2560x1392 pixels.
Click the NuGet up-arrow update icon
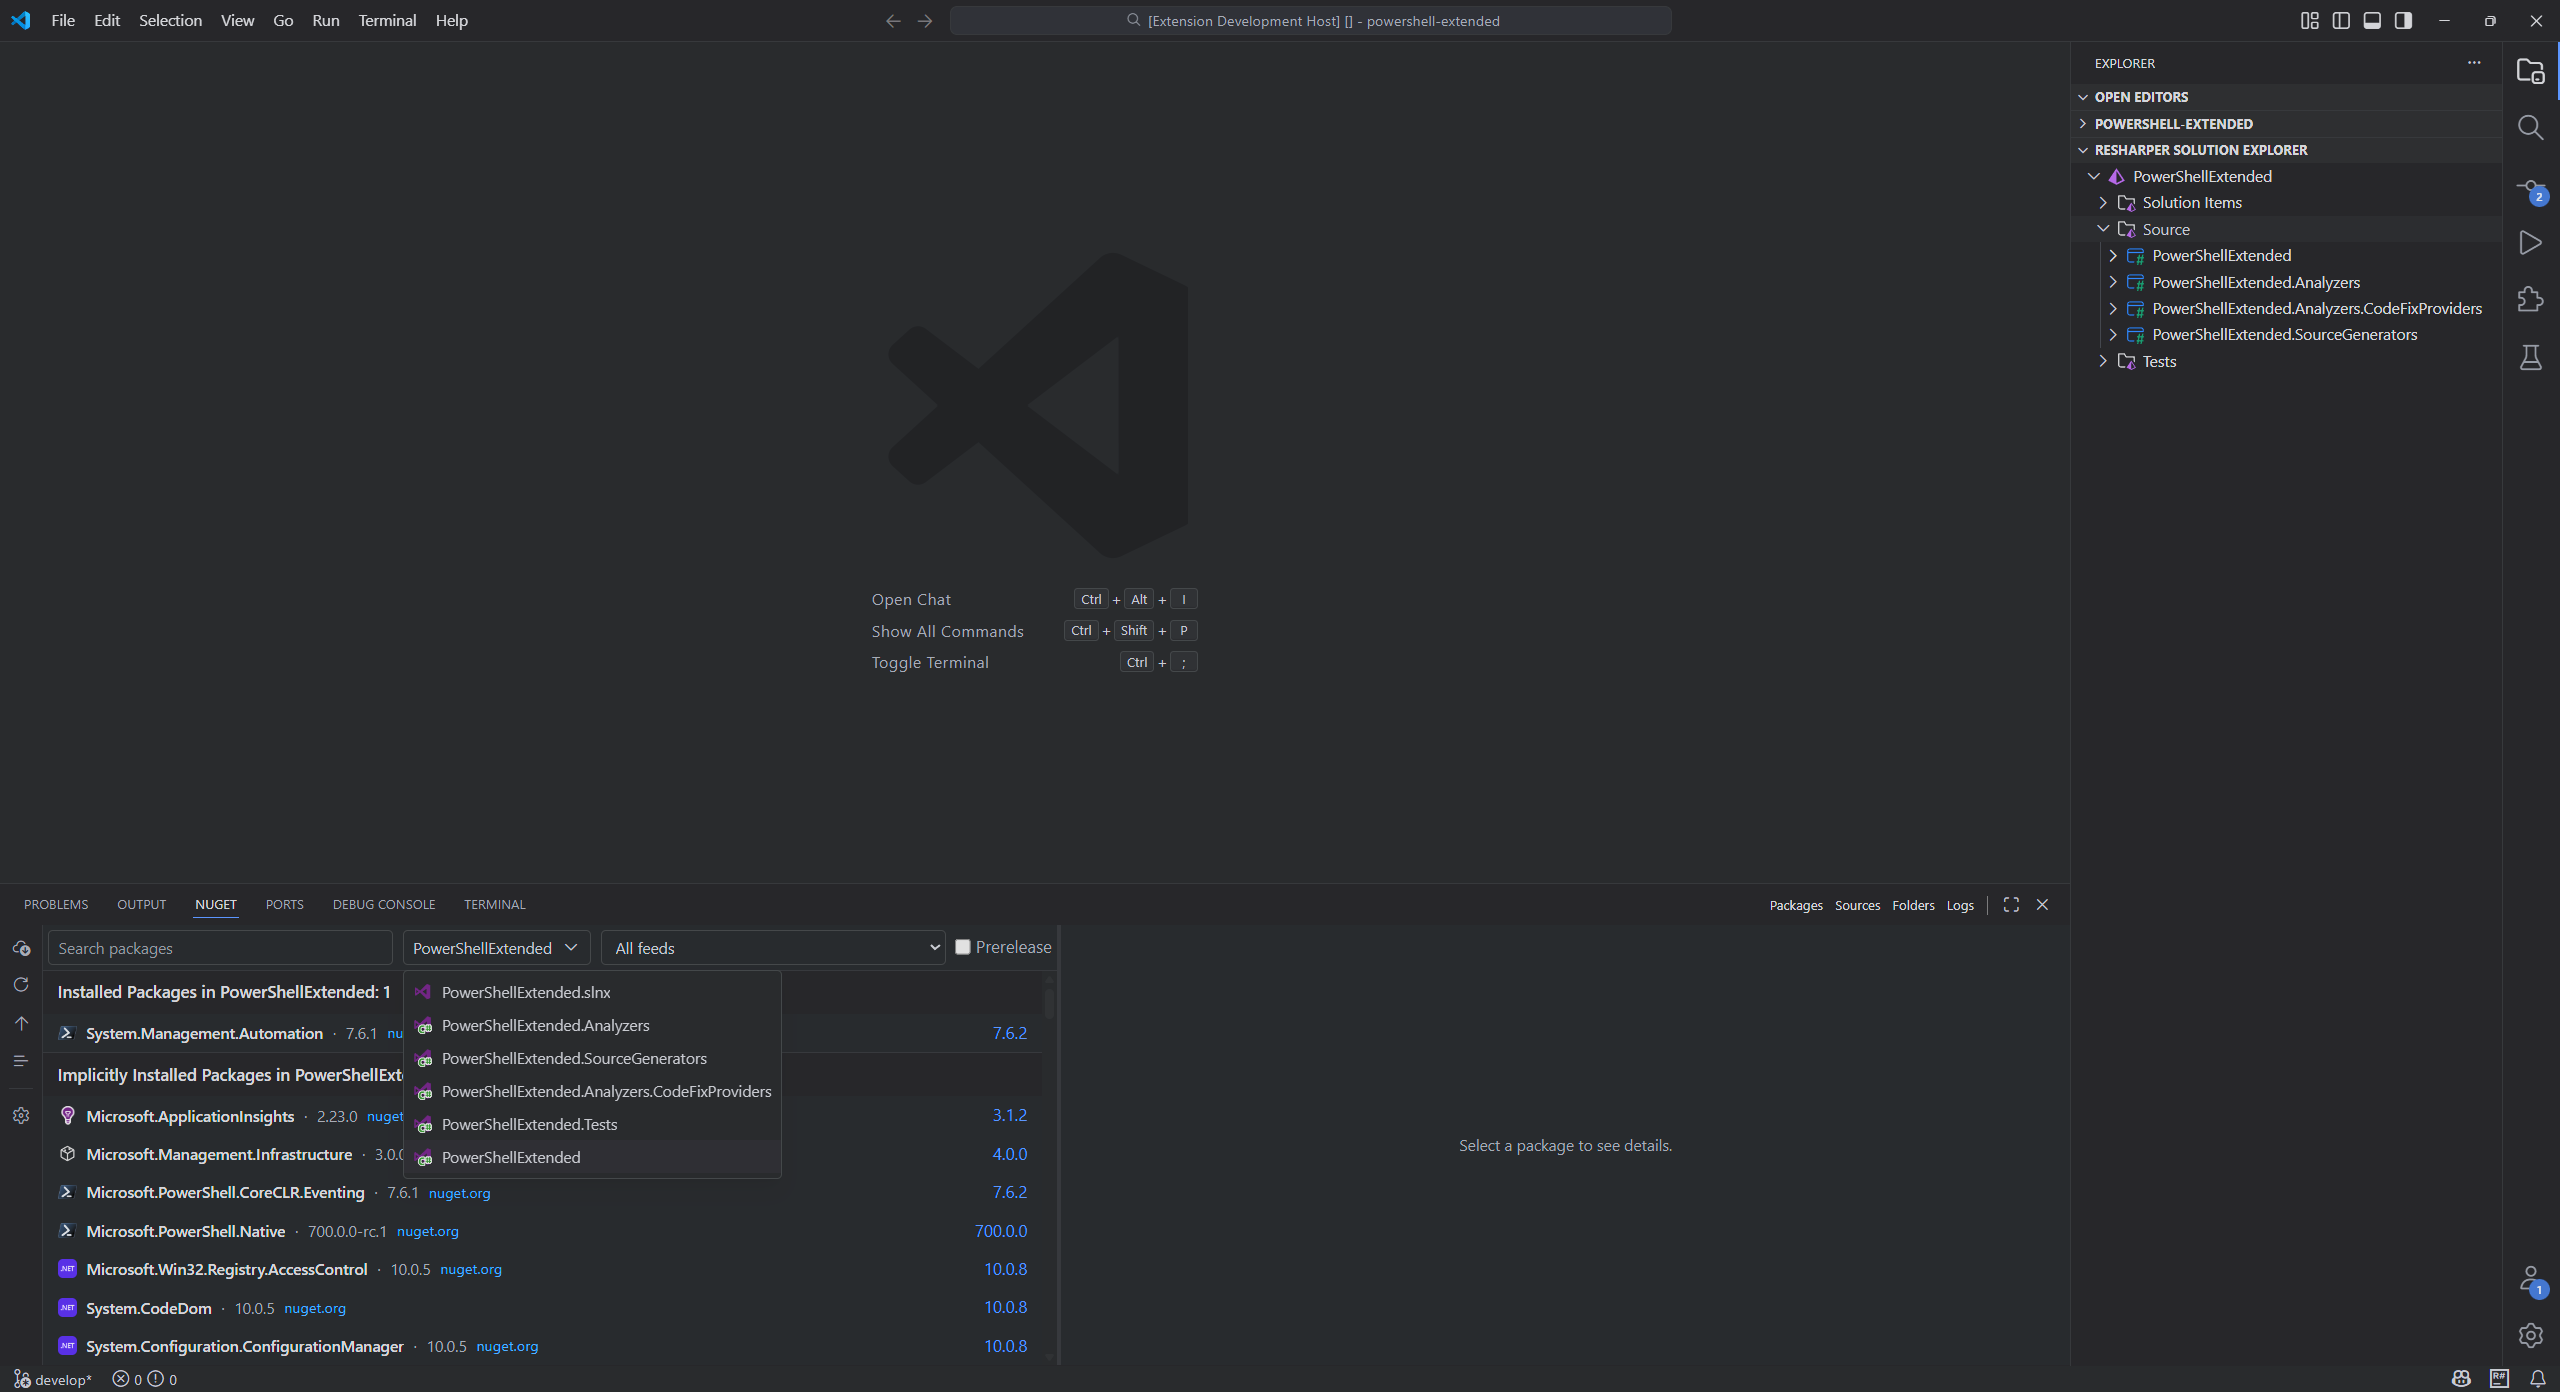[x=21, y=1023]
